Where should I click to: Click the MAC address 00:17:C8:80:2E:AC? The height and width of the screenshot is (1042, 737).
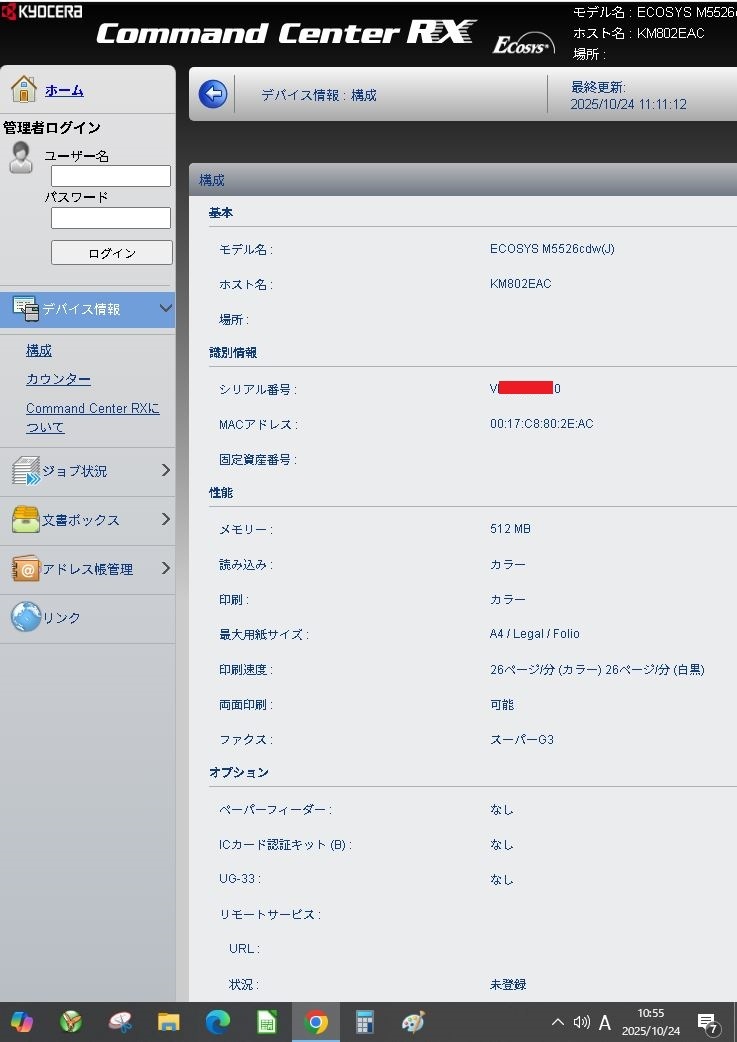(x=542, y=423)
